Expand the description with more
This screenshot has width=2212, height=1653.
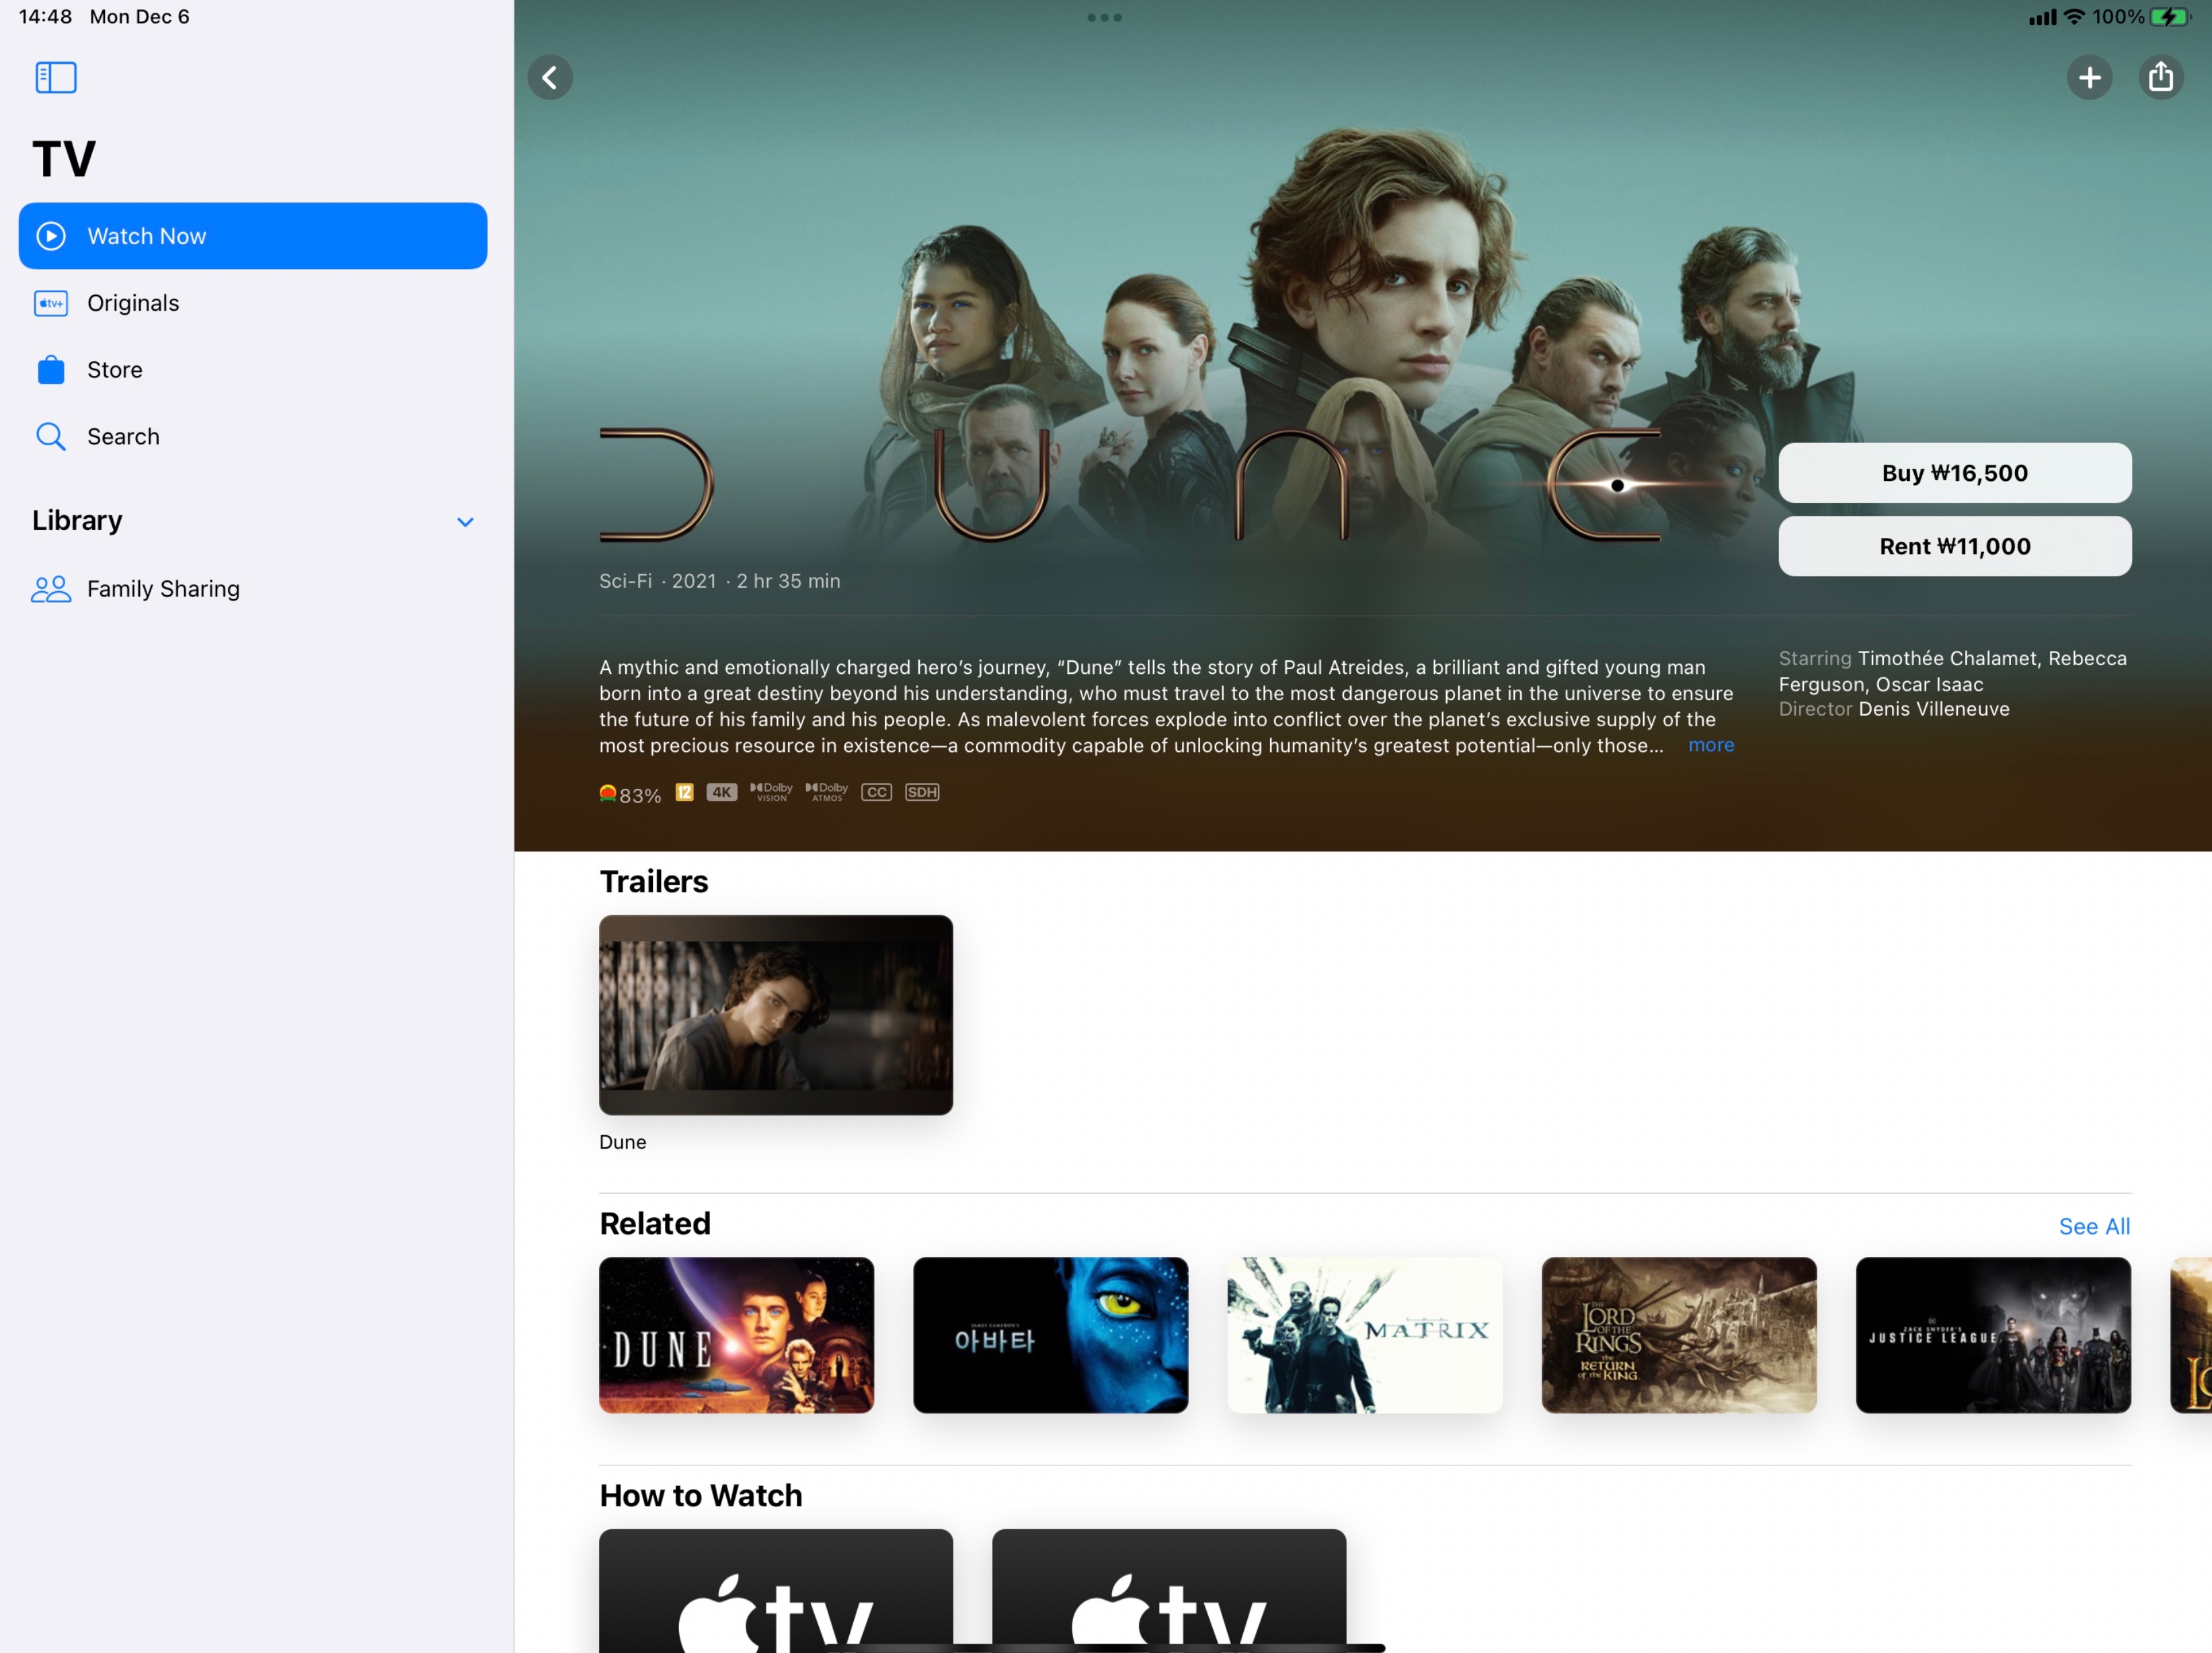pyautogui.click(x=1711, y=745)
